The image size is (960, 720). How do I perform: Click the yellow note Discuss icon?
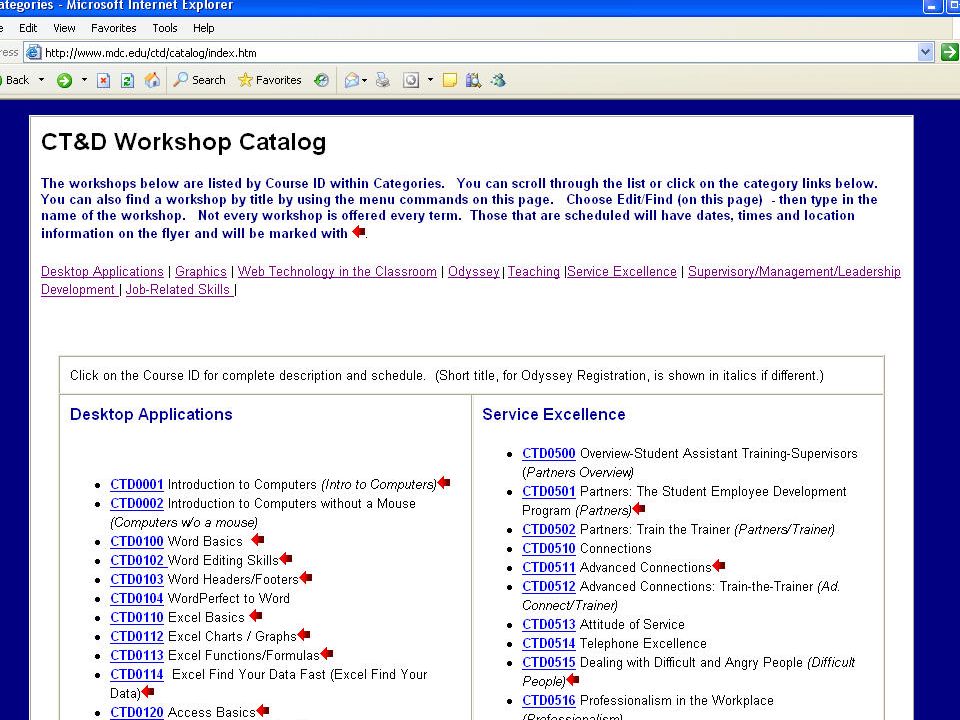[450, 80]
